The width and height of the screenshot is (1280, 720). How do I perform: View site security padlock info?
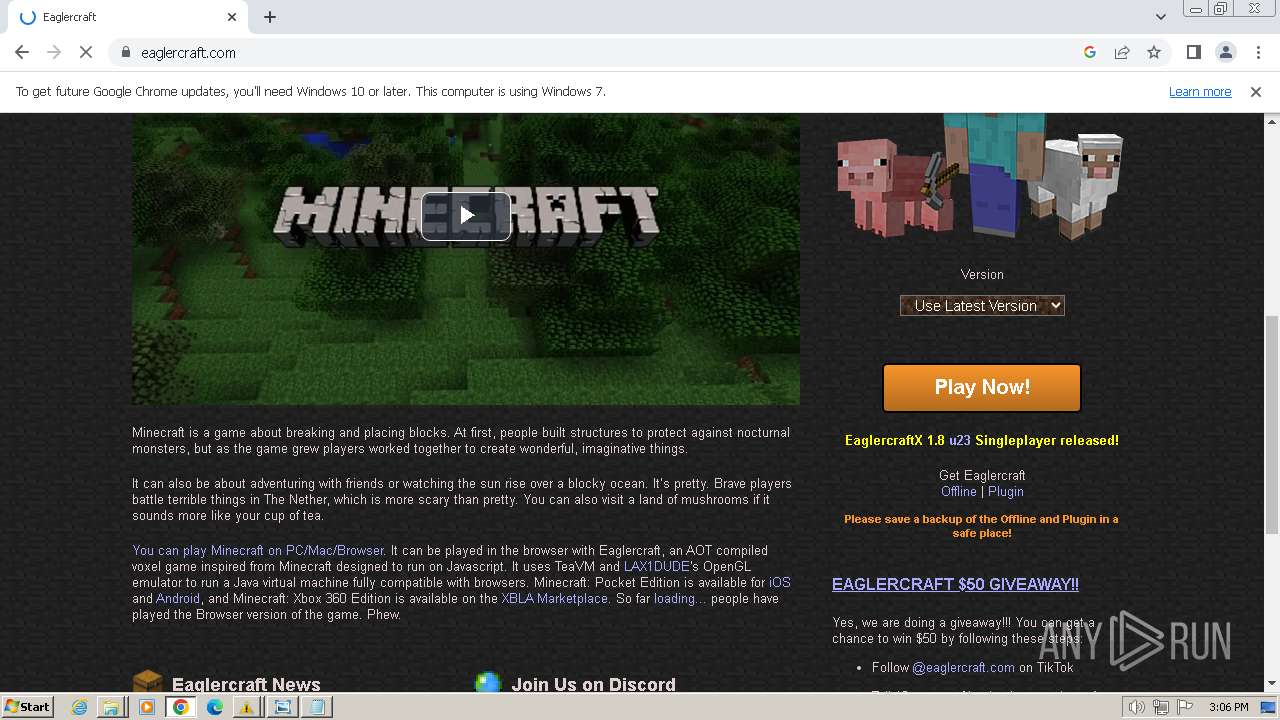(x=125, y=52)
